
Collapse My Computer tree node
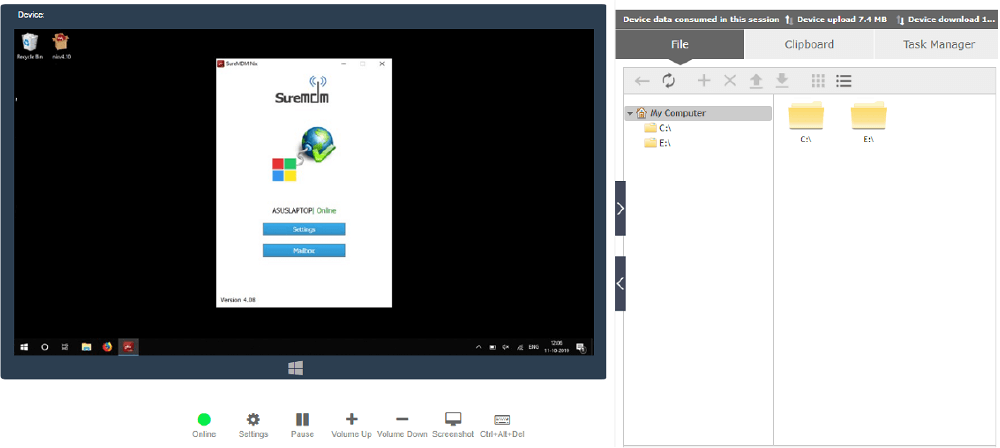point(629,114)
